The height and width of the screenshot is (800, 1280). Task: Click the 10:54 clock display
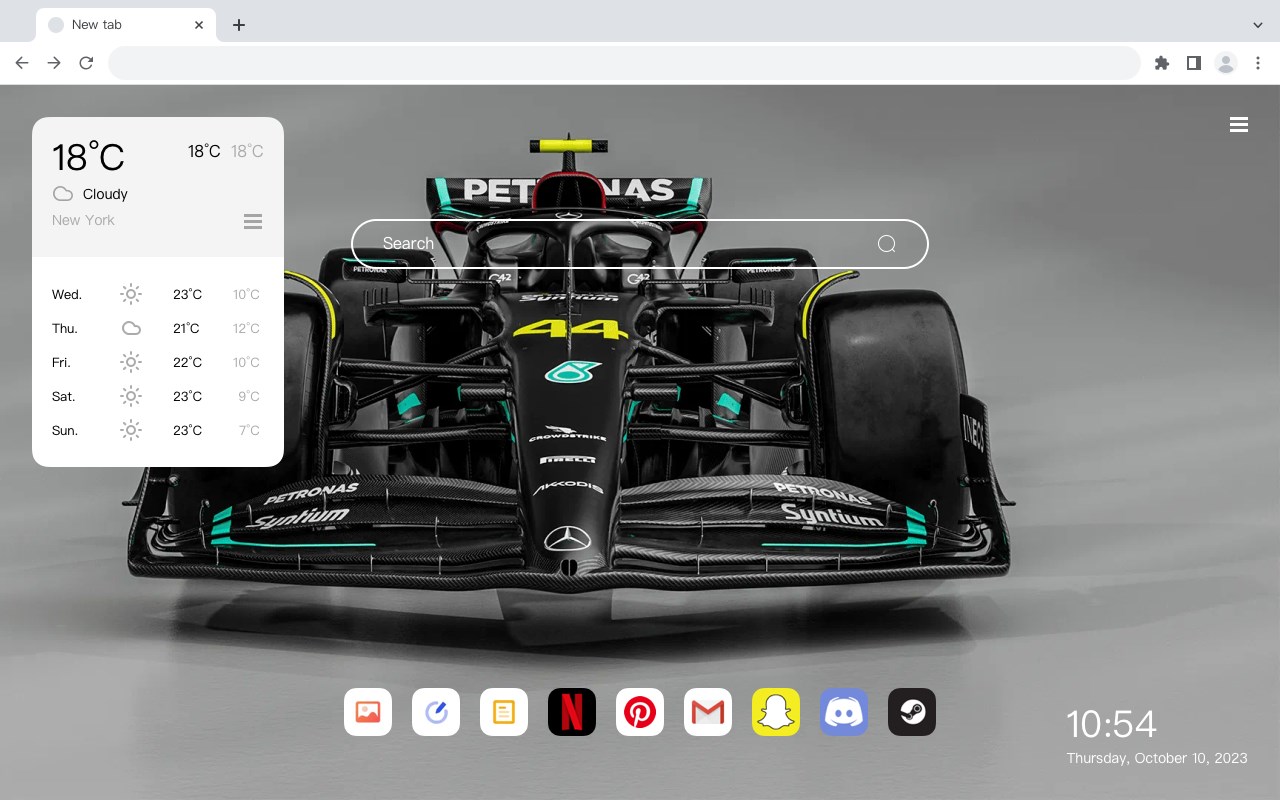point(1111,724)
